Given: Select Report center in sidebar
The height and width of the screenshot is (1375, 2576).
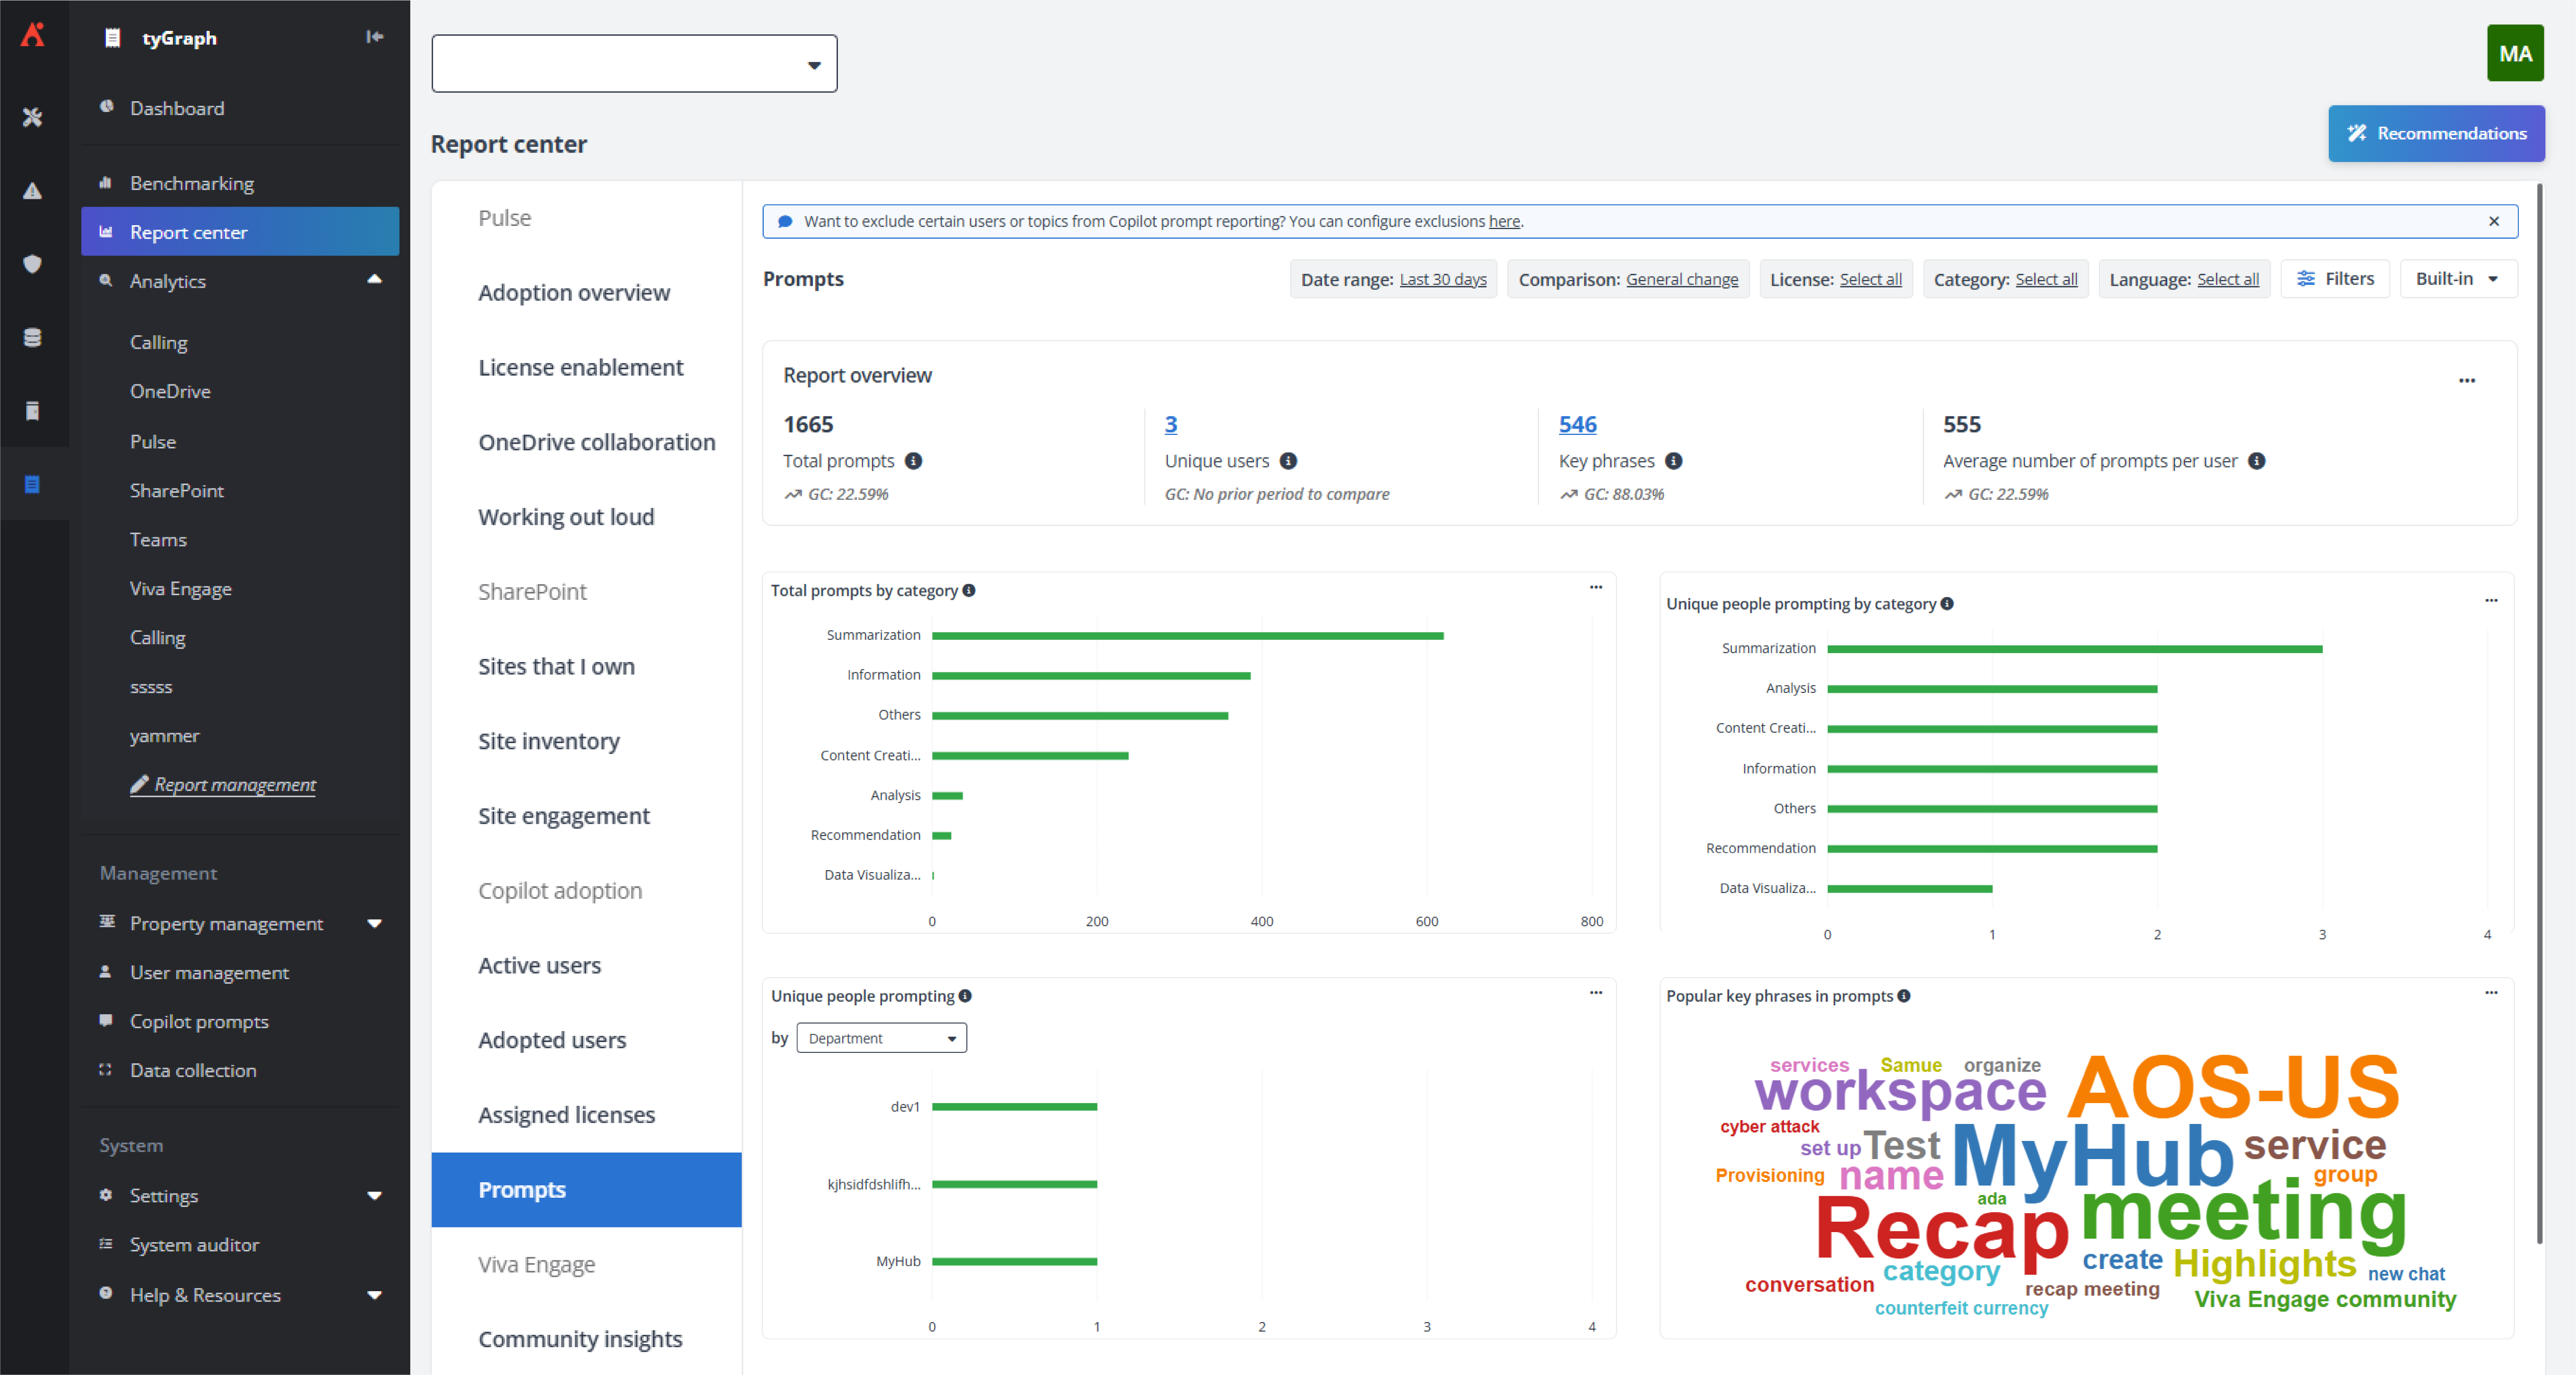Looking at the screenshot, I should click(240, 232).
